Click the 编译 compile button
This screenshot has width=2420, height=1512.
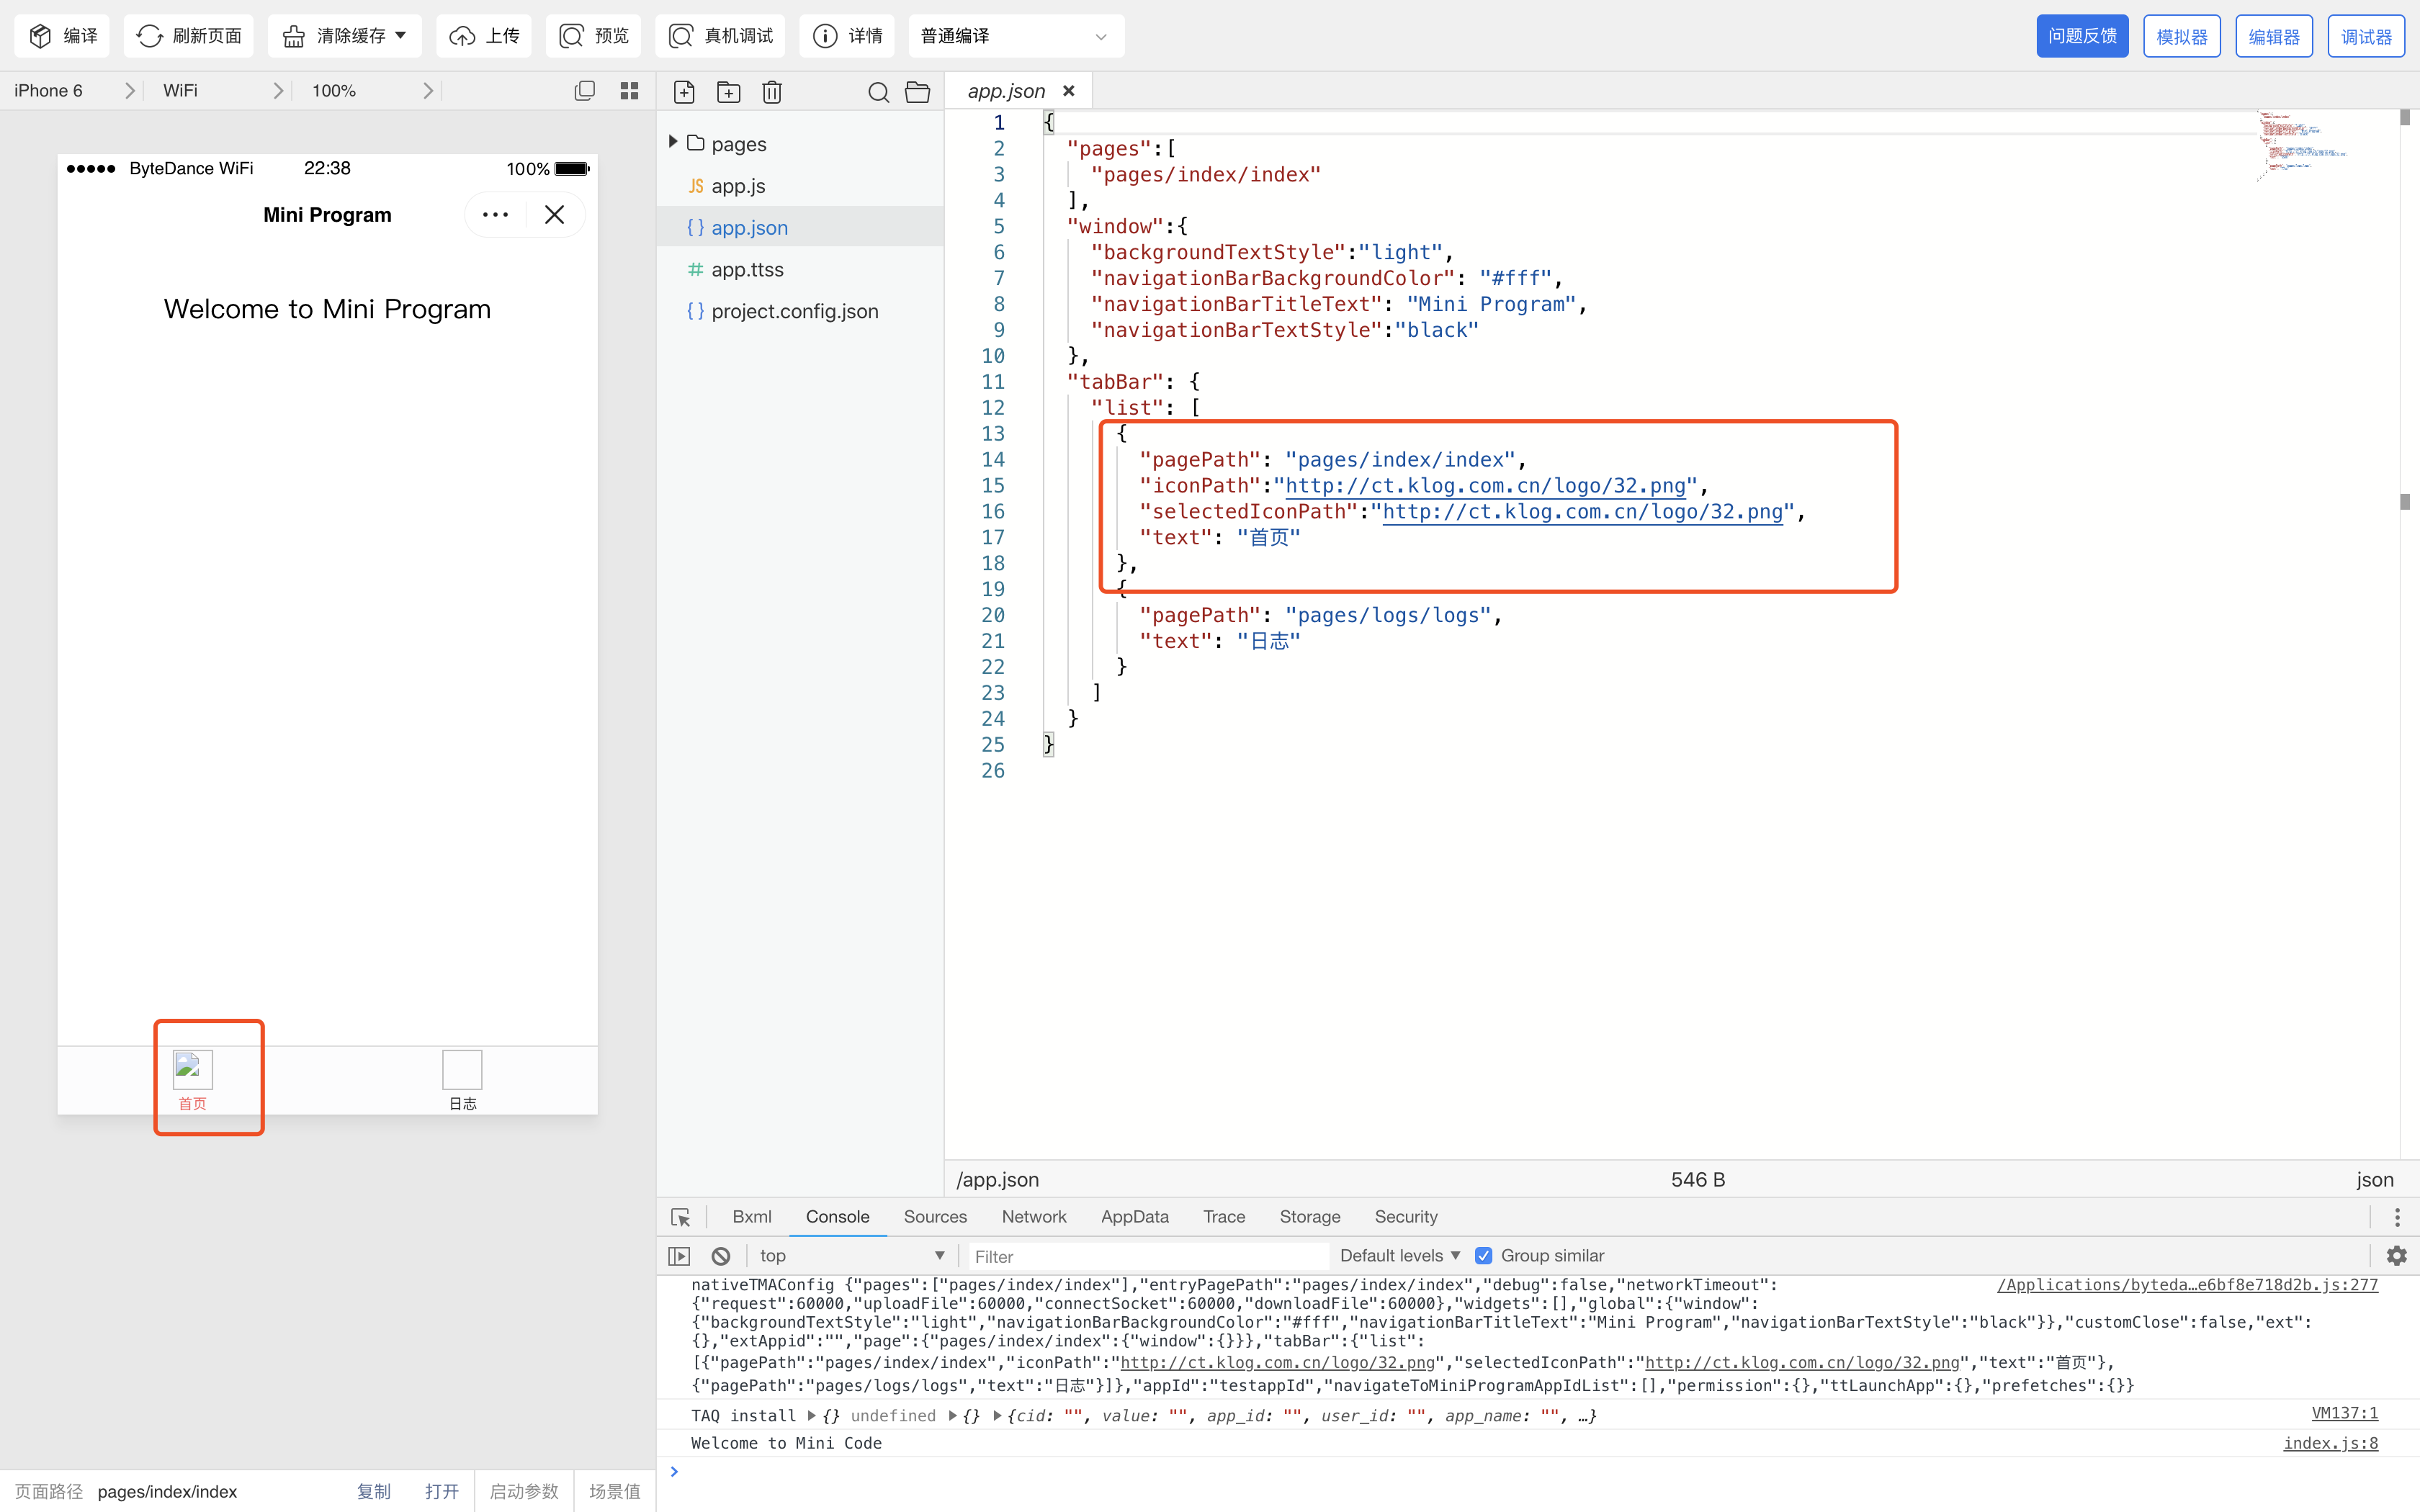pyautogui.click(x=62, y=36)
